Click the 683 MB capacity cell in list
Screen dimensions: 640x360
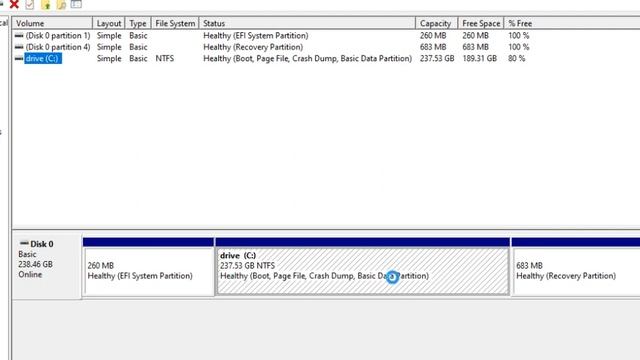point(433,47)
